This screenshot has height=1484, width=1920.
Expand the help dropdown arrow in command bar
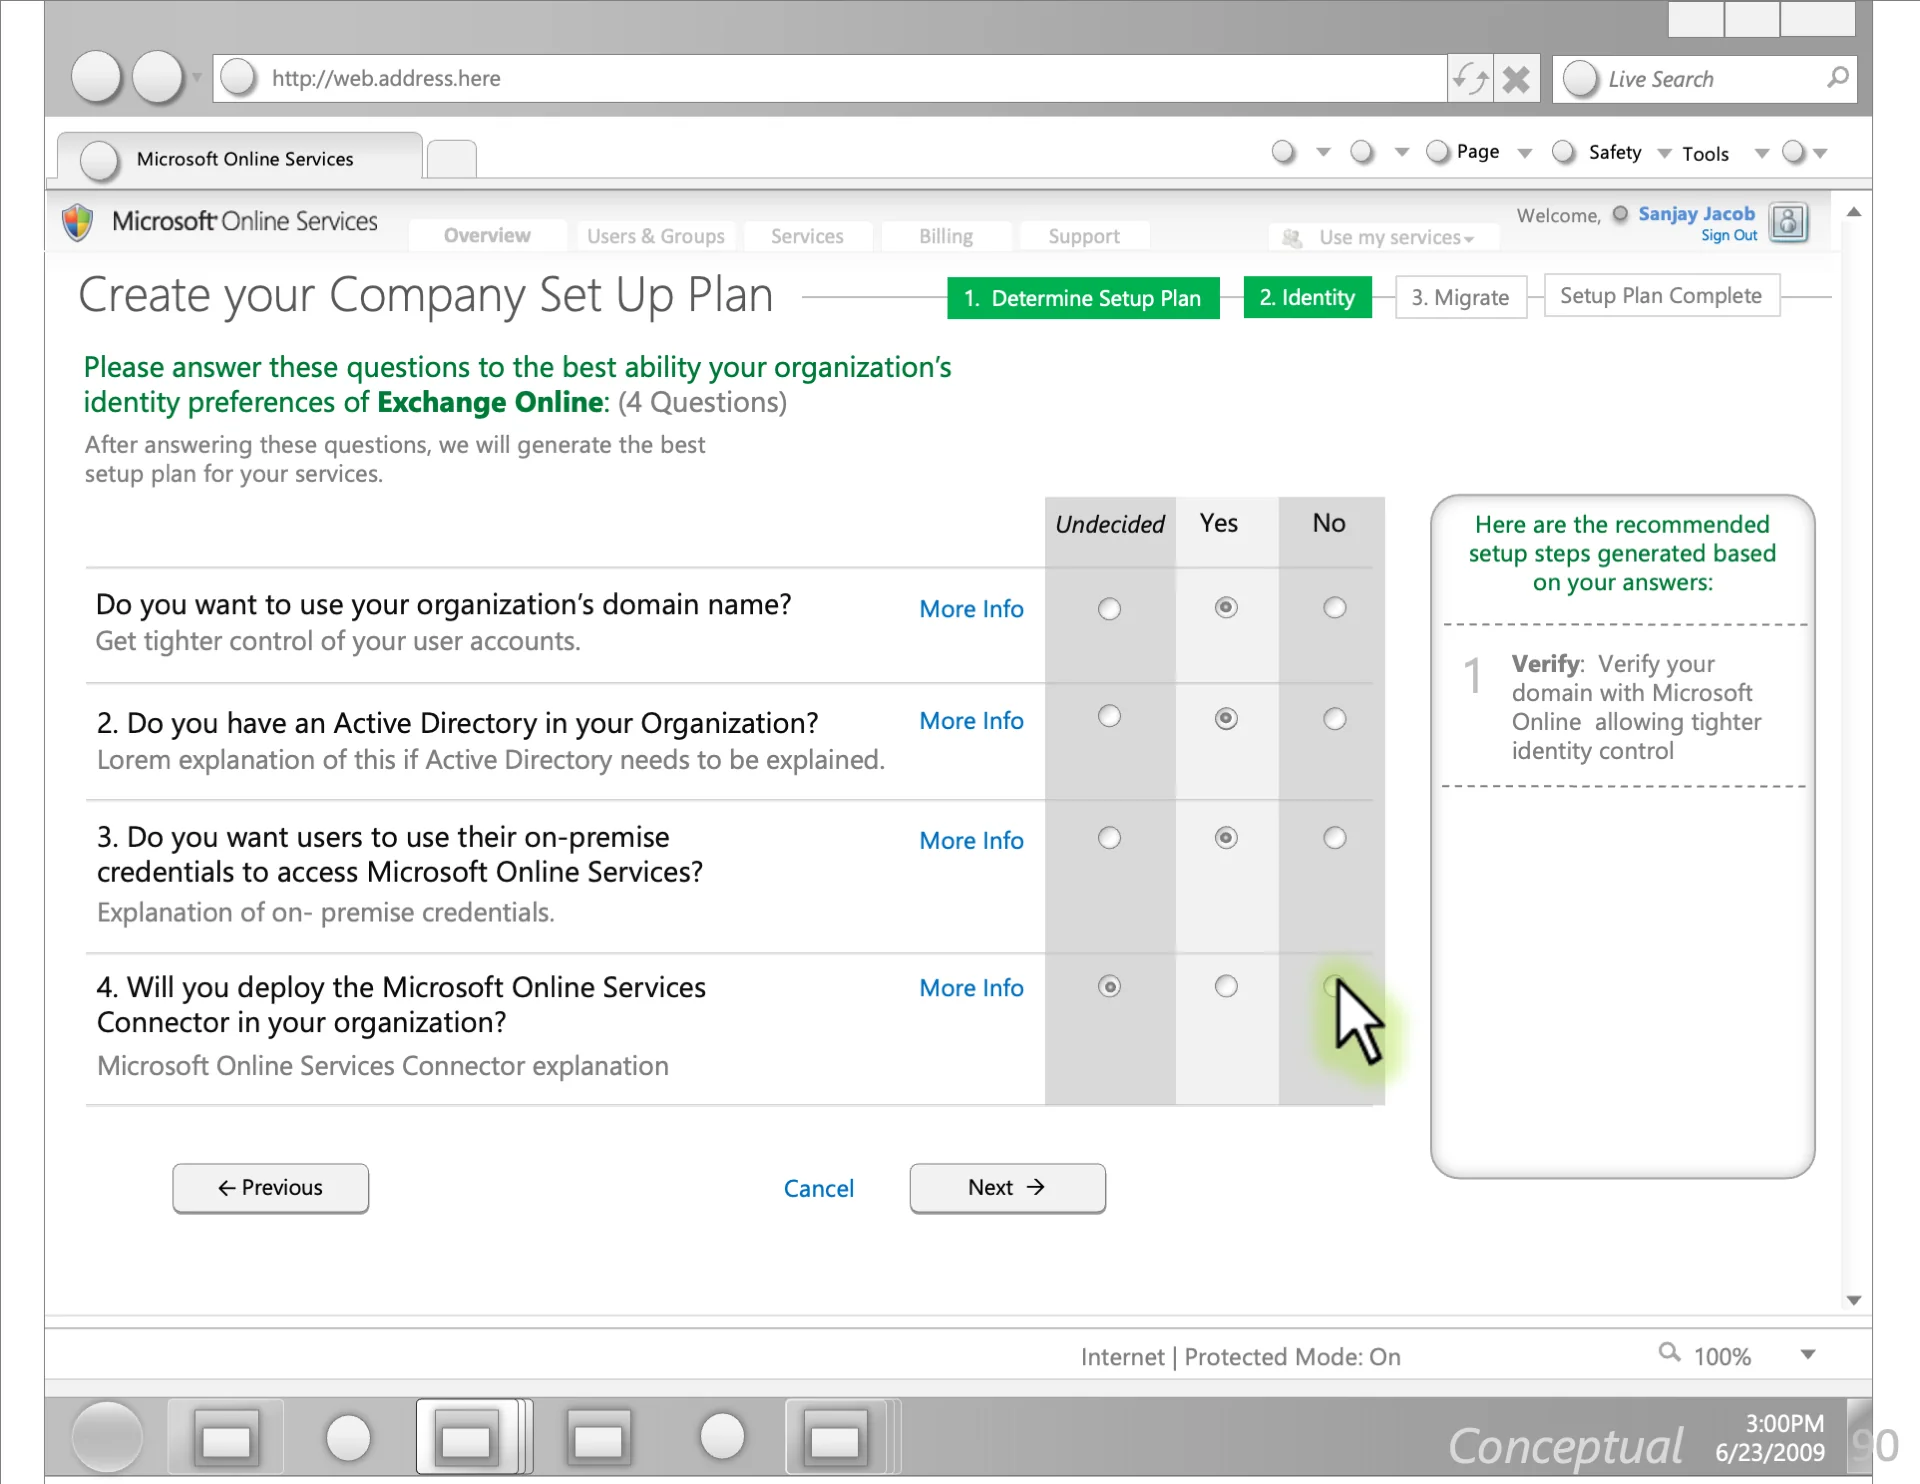coord(1820,153)
